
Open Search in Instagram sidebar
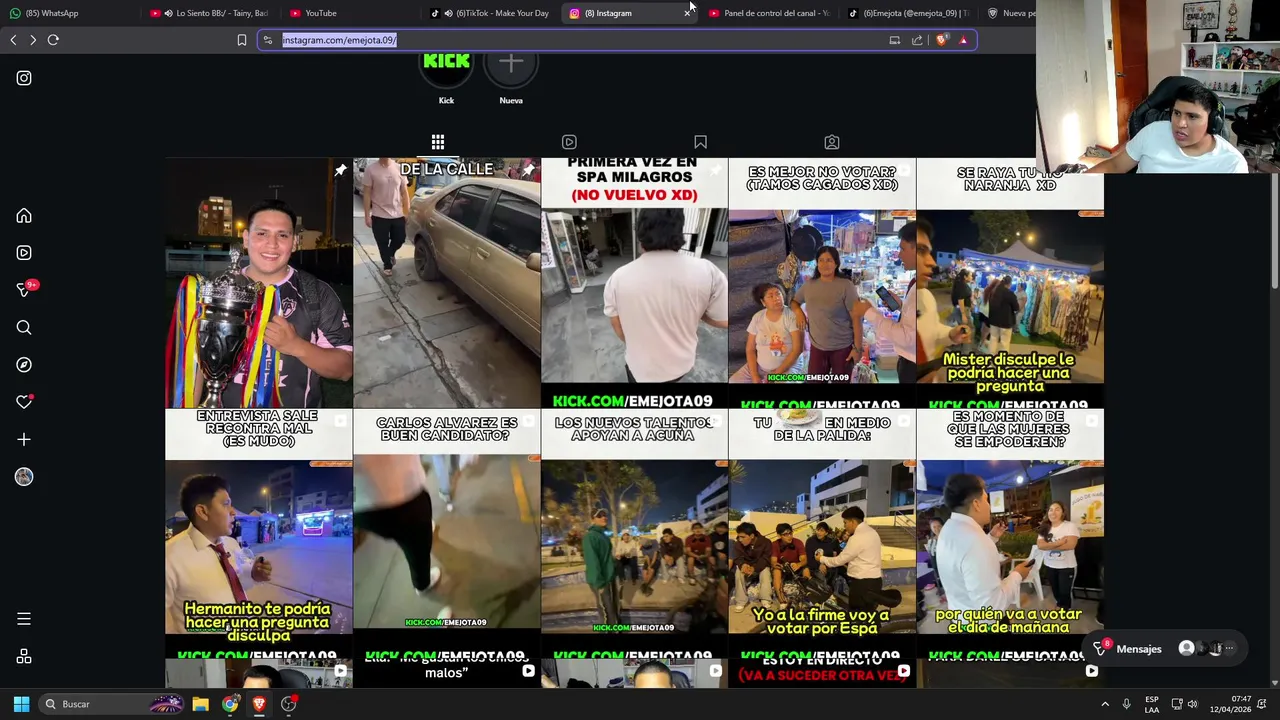[24, 328]
